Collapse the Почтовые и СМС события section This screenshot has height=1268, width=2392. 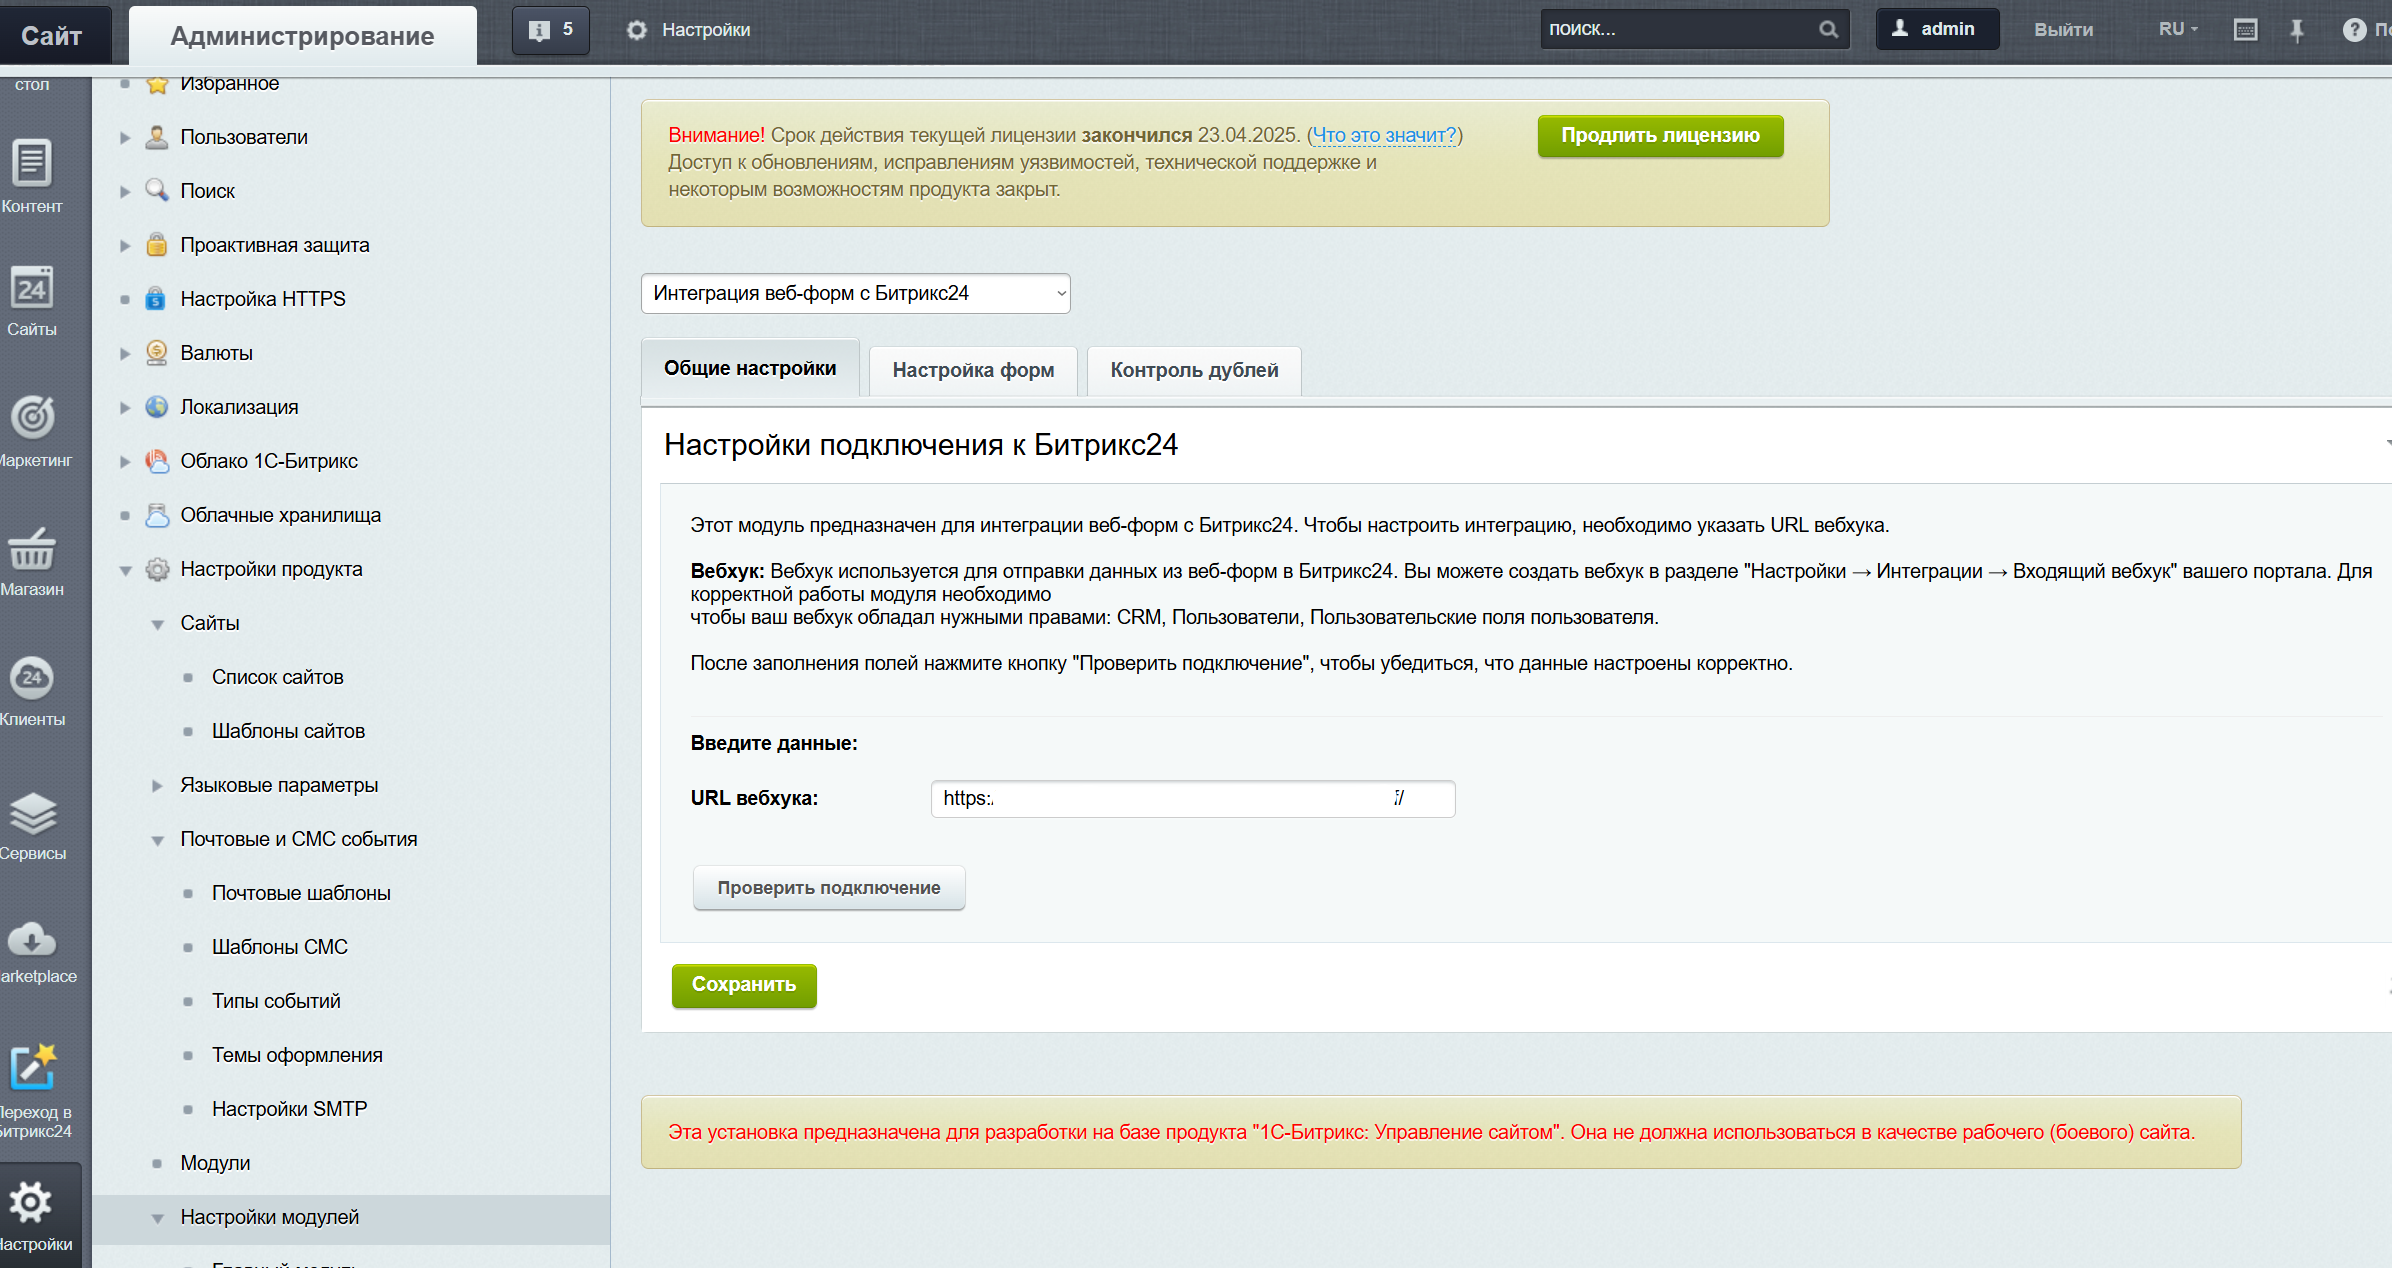click(x=157, y=840)
